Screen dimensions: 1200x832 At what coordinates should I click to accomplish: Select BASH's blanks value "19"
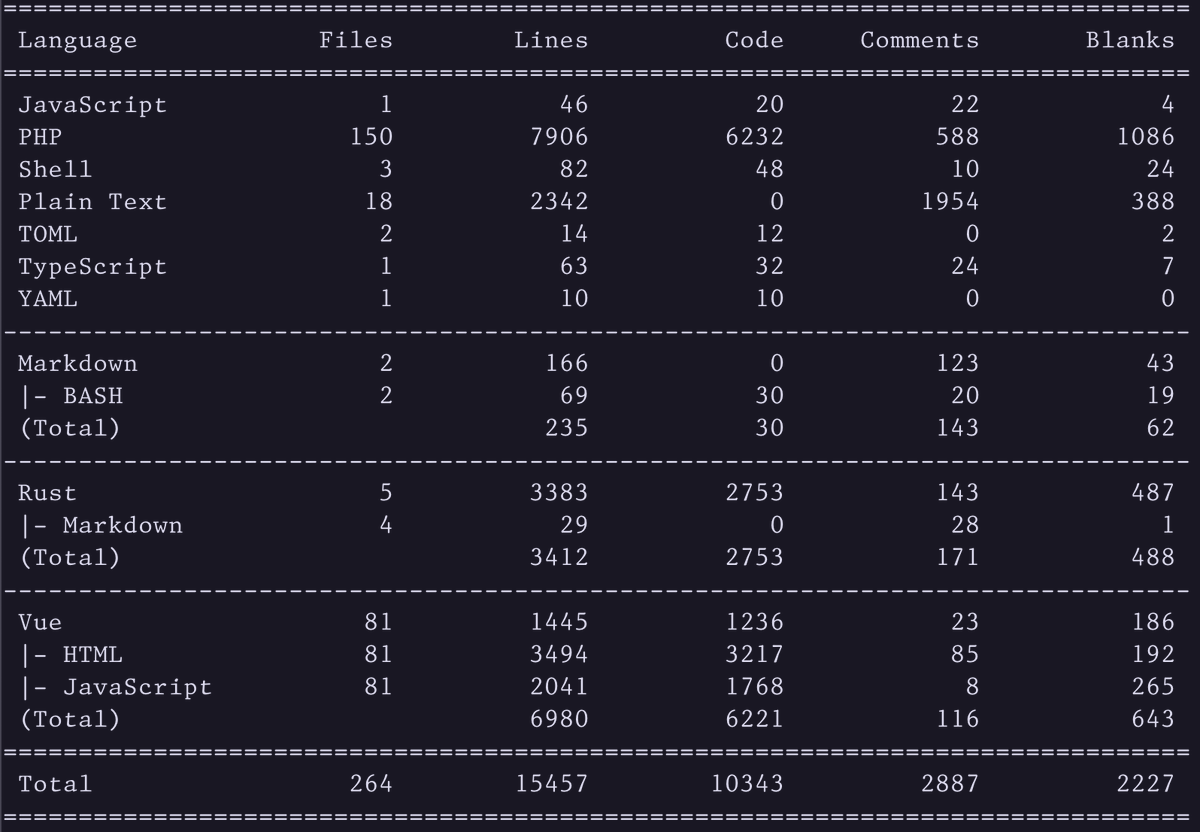coord(1160,395)
